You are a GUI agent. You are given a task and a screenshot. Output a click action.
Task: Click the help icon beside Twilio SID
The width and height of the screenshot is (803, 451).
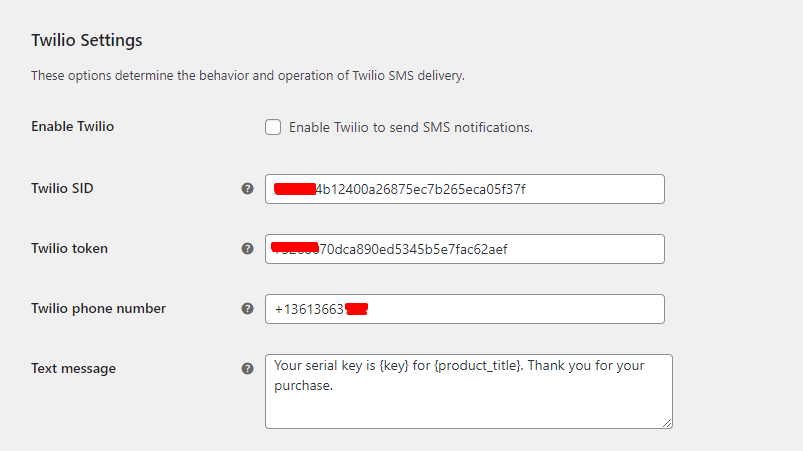click(247, 189)
